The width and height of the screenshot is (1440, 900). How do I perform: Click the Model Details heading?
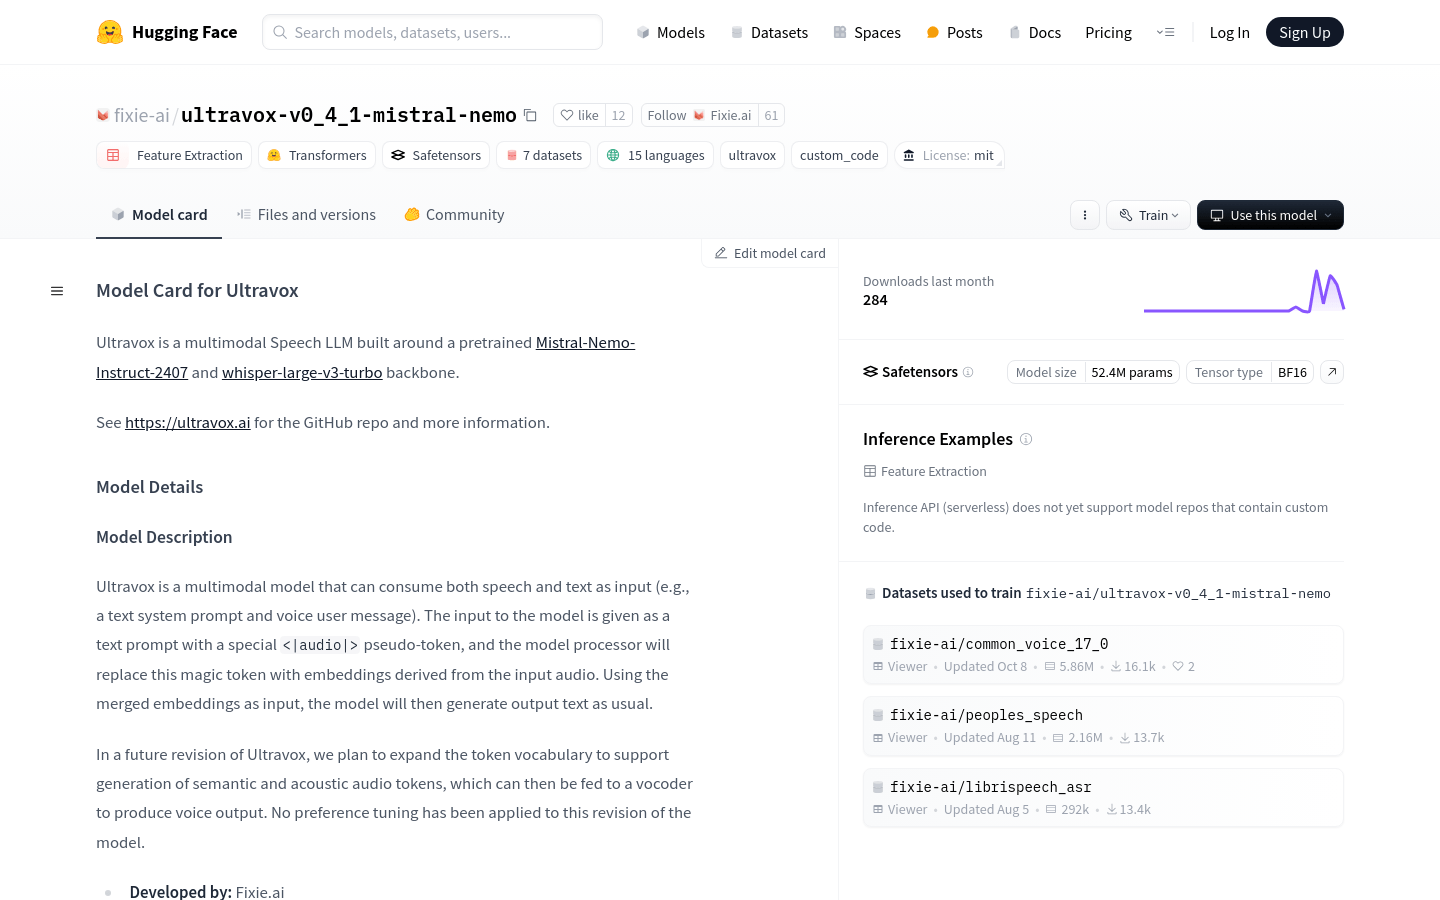coord(149,487)
